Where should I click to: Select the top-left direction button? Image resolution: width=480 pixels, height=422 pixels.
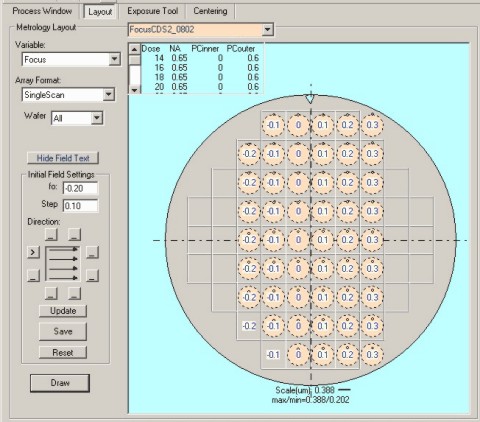pyautogui.click(x=51, y=234)
